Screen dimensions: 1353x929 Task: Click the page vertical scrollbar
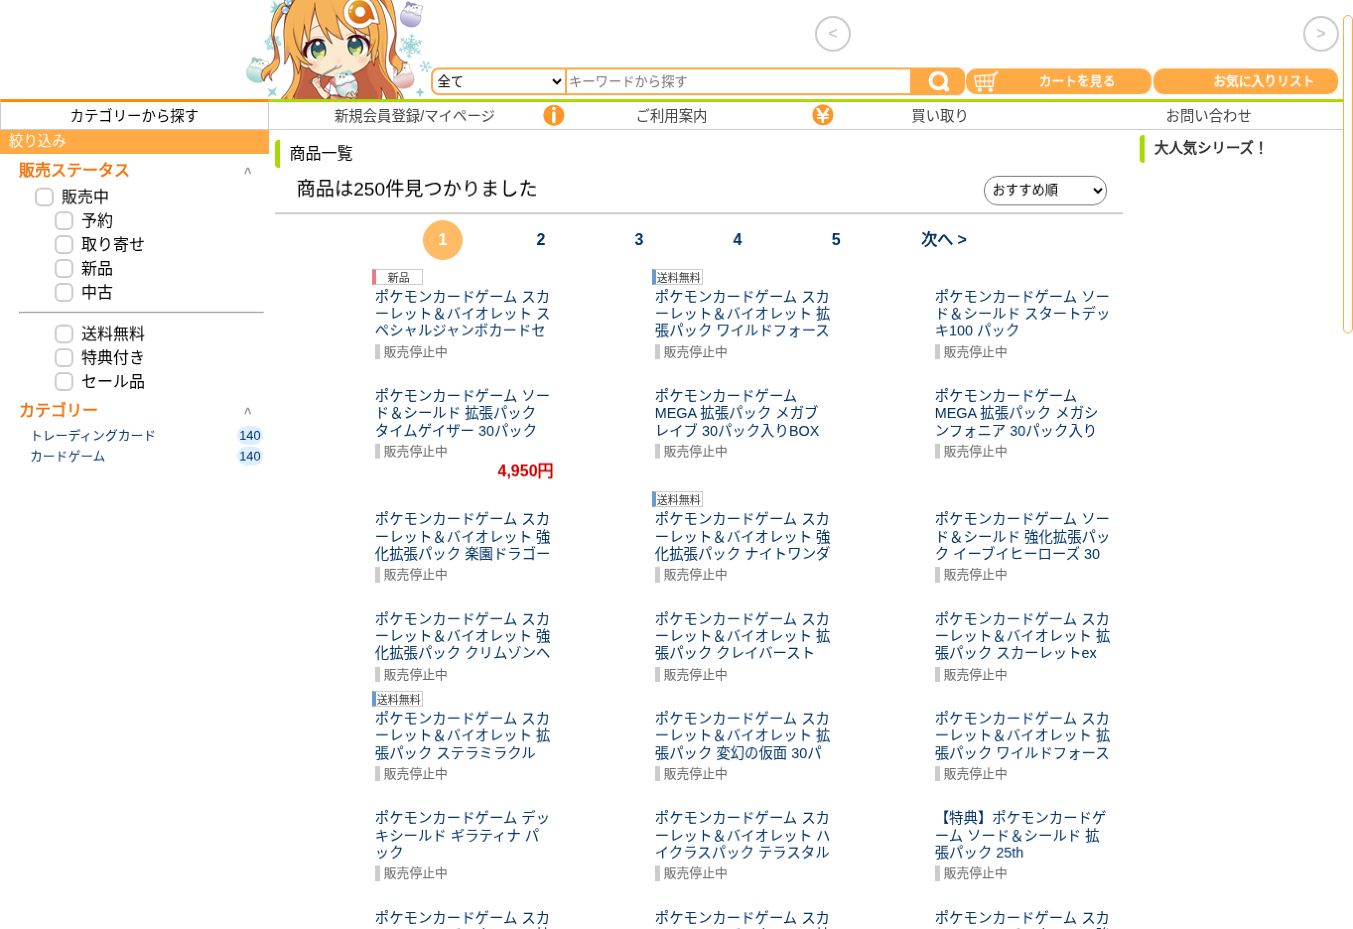pos(1347,174)
